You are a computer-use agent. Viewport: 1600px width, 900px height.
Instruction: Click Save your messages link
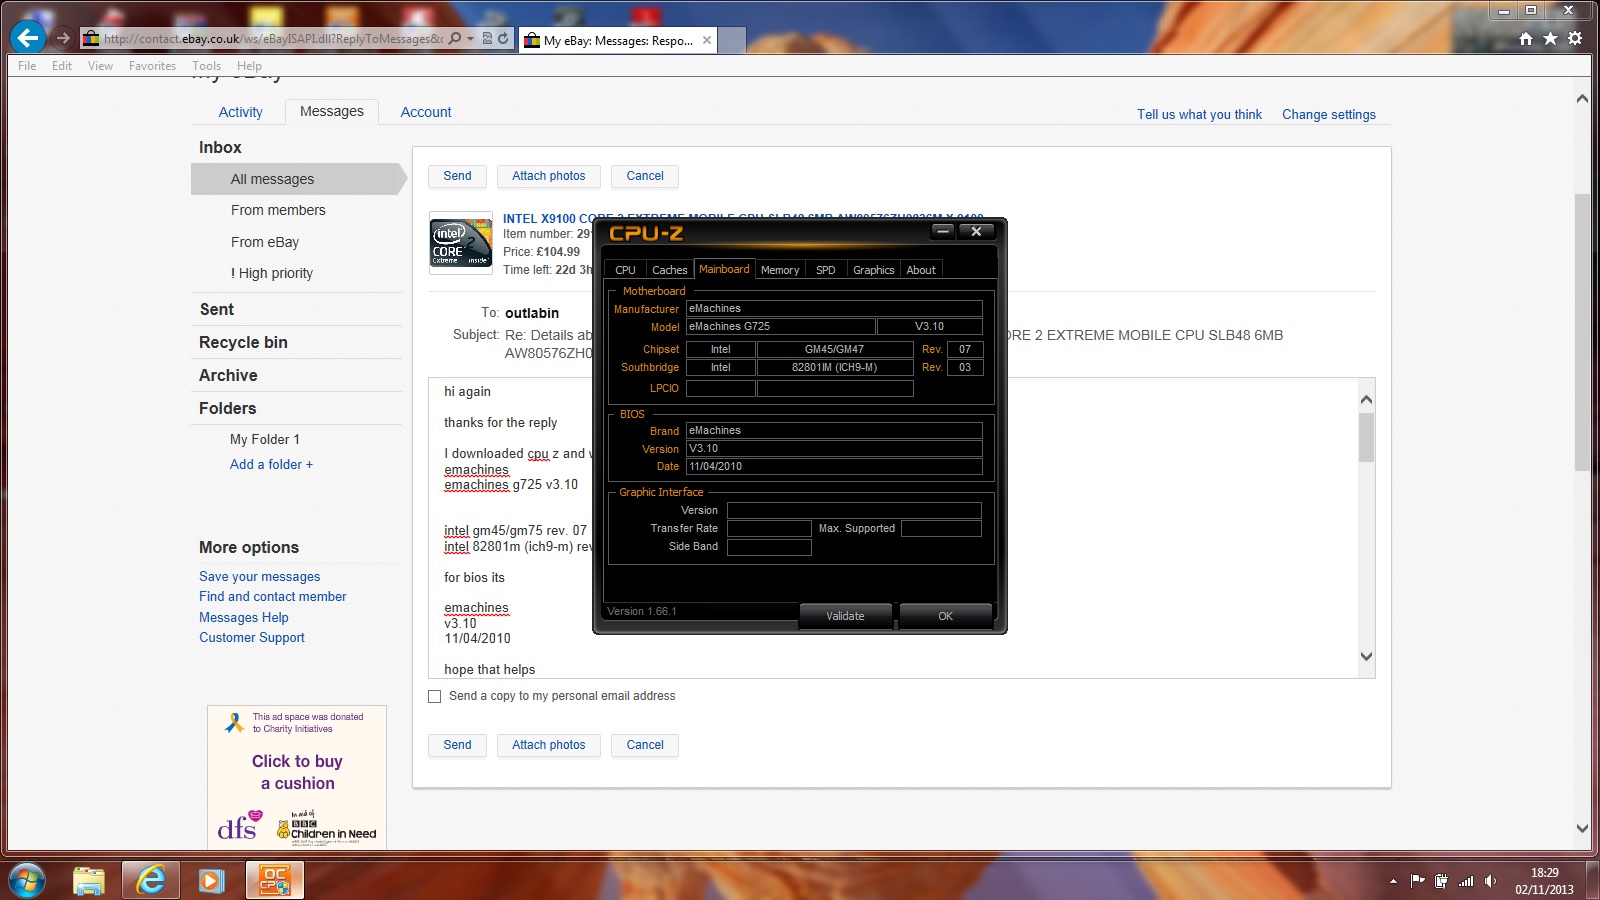click(260, 576)
